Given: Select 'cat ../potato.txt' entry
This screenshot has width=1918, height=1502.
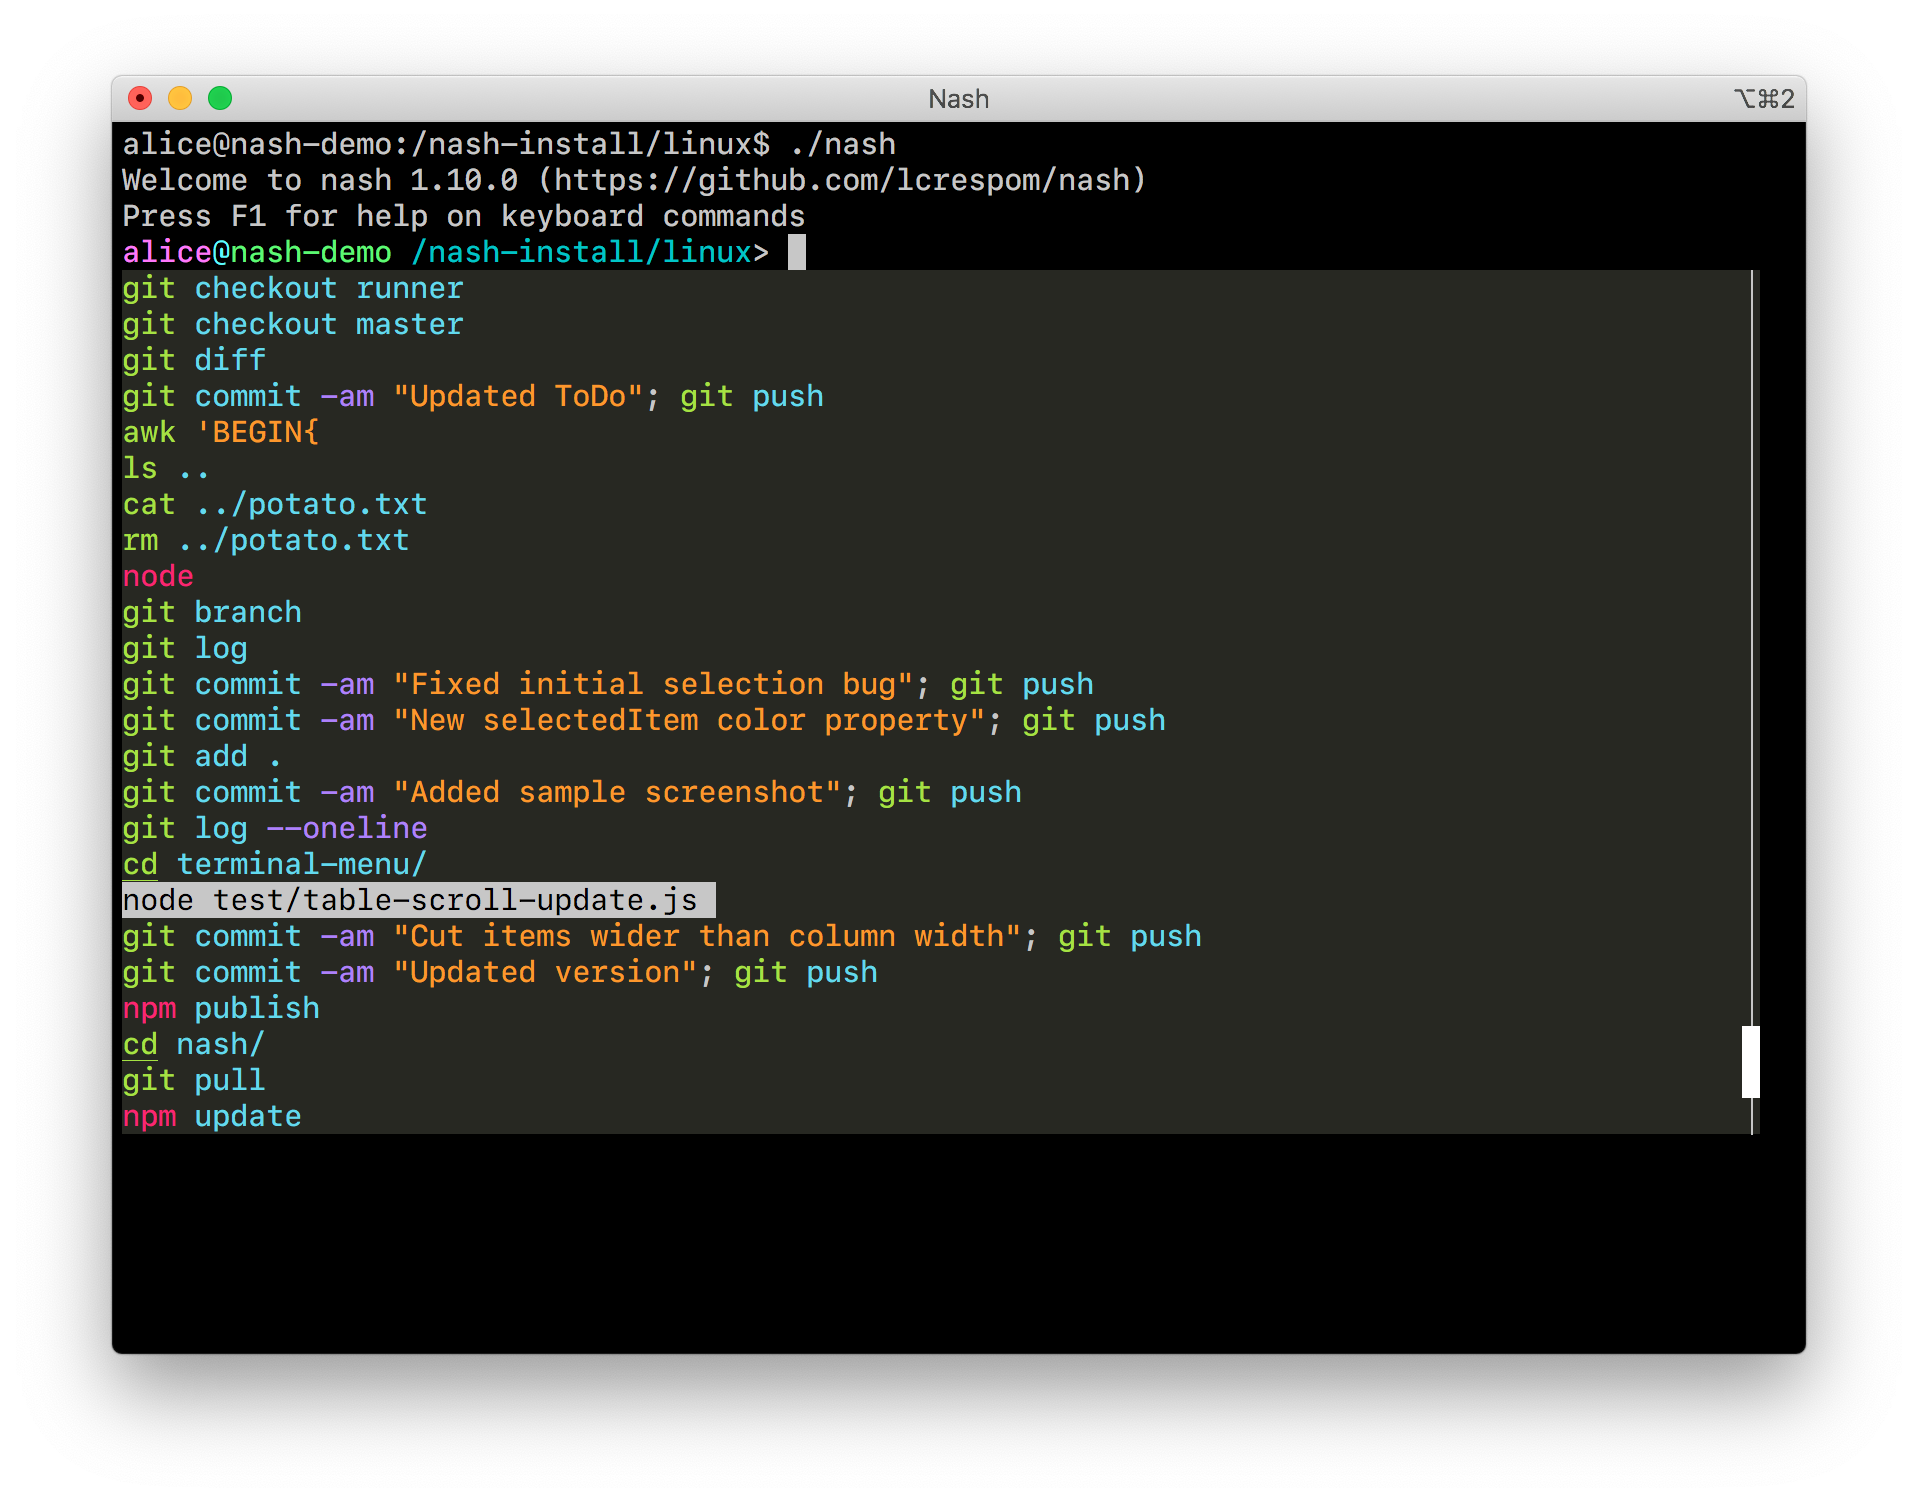Looking at the screenshot, I should (x=275, y=505).
